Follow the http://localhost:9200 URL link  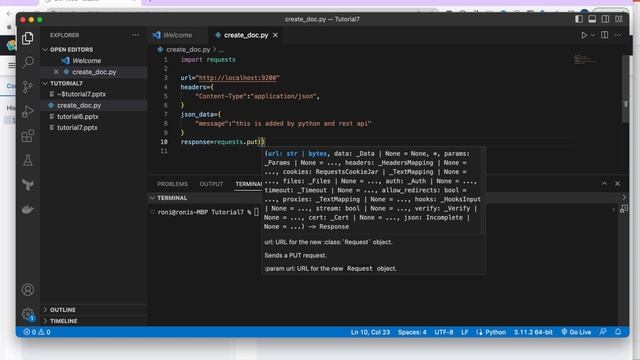(238, 78)
